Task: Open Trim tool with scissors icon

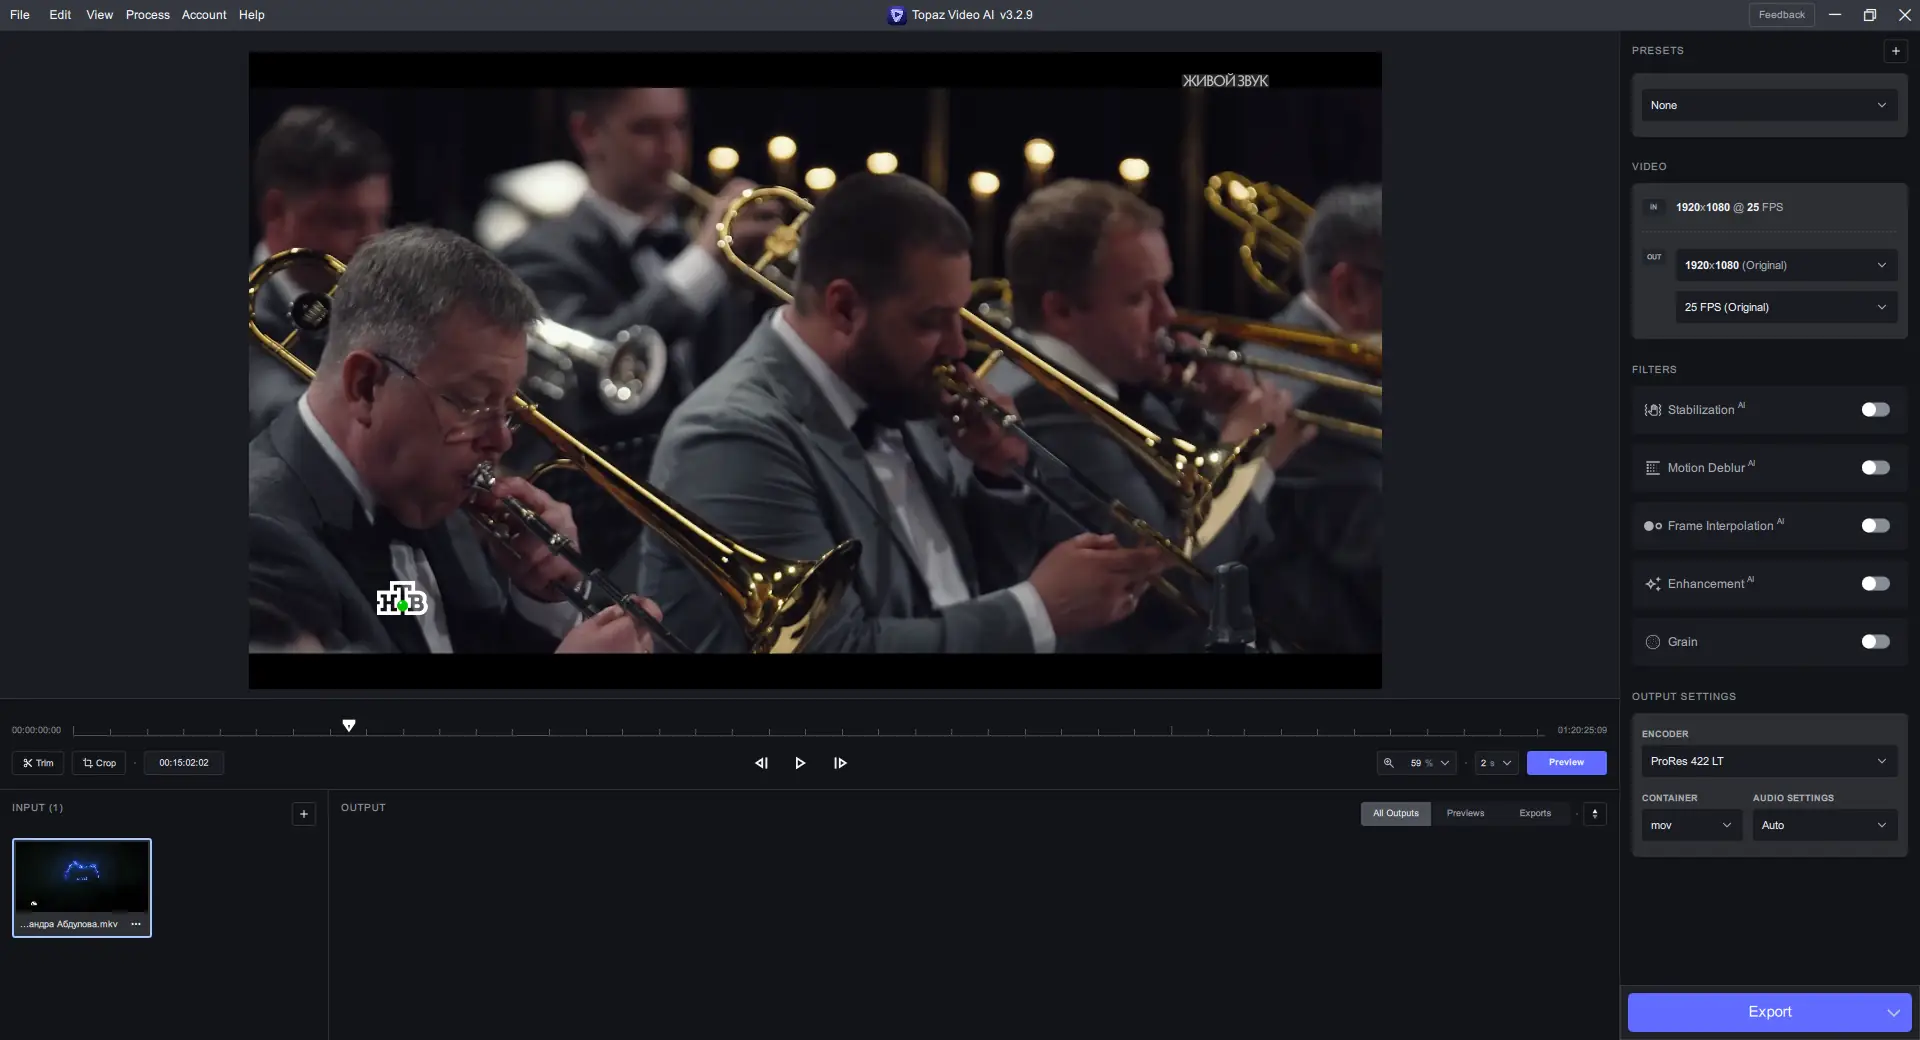Action: pos(38,763)
